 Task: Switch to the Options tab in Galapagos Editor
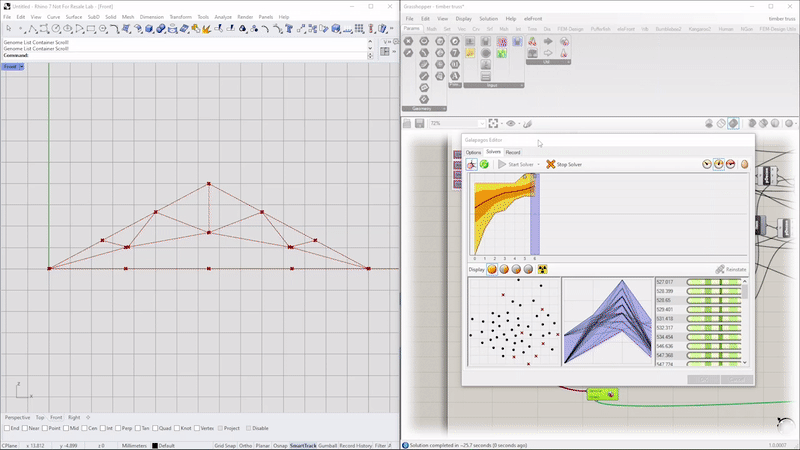coord(473,152)
